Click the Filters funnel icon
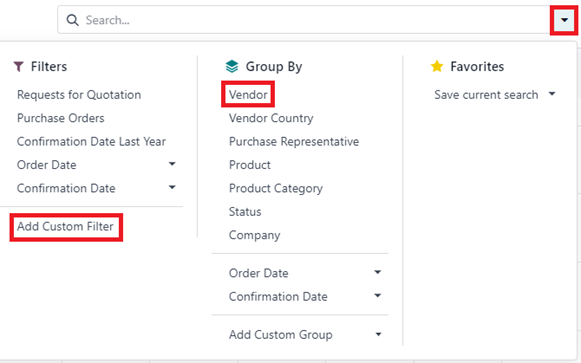The height and width of the screenshot is (363, 581). tap(19, 67)
